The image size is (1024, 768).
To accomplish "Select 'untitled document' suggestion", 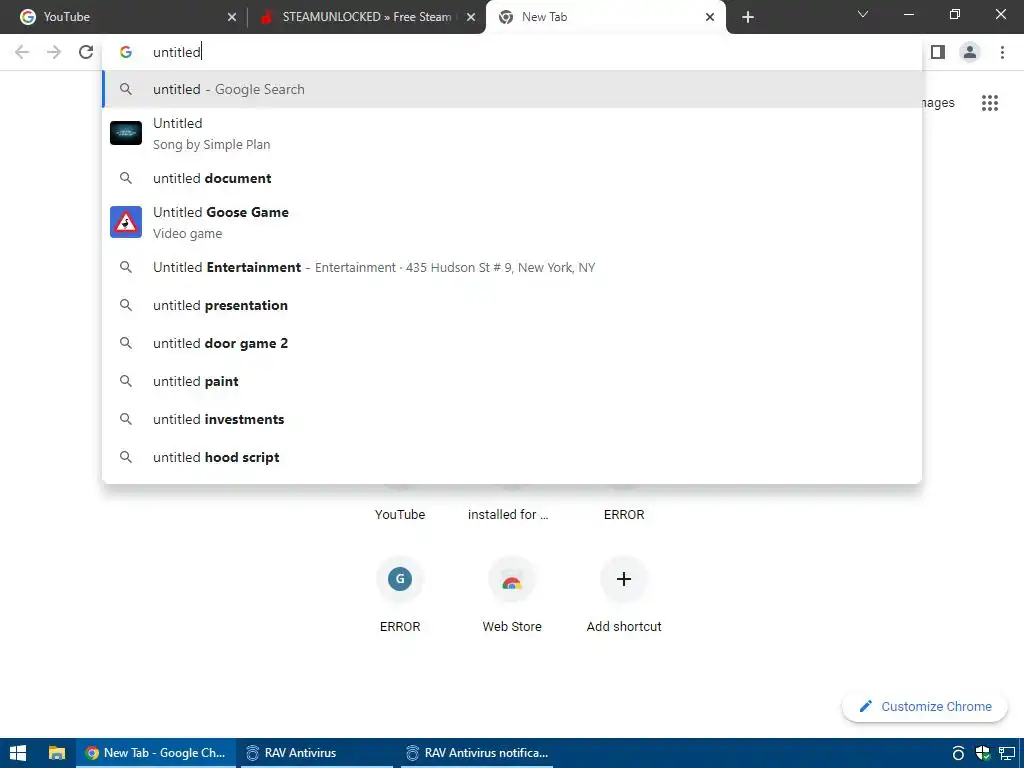I will pos(512,178).
